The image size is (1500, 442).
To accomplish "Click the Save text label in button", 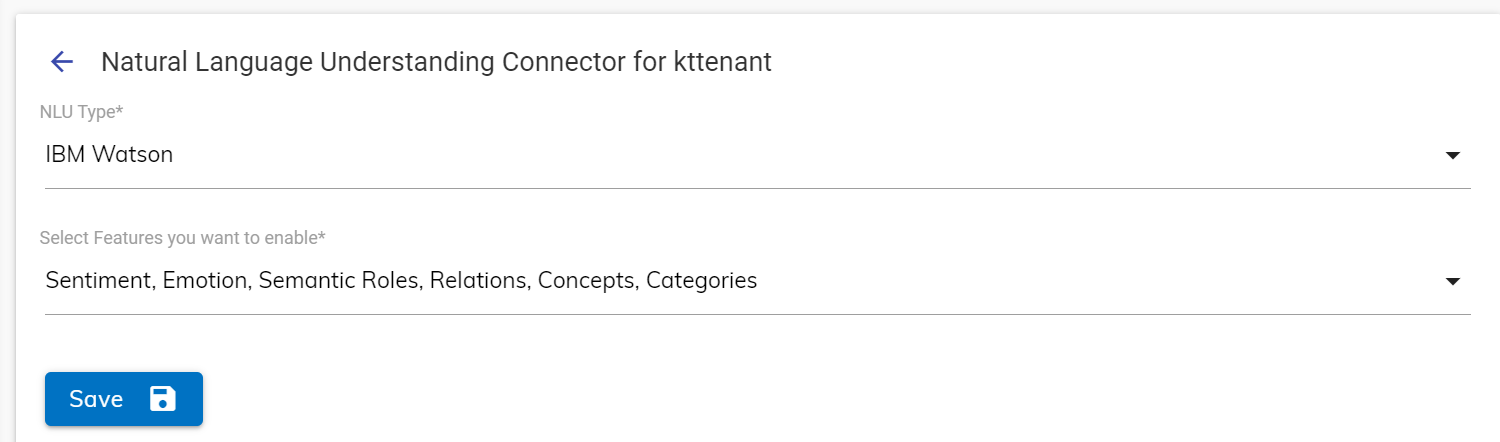I will [x=96, y=399].
